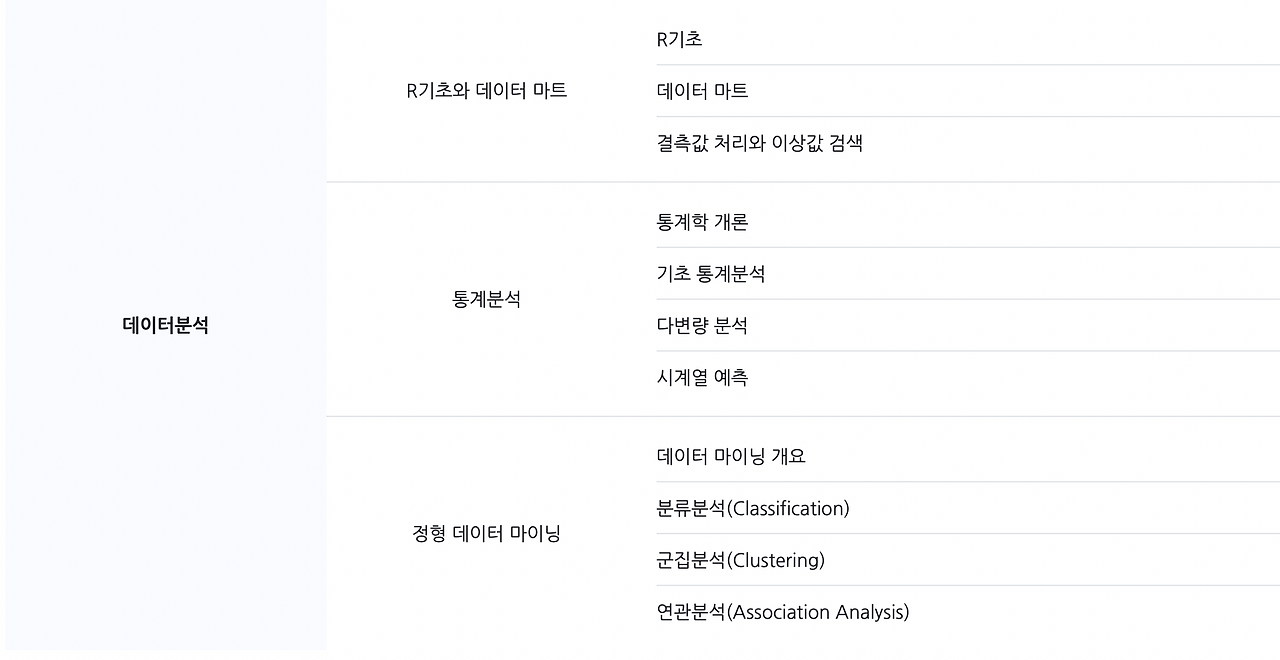Open the 시계열 예측 topic
Image resolution: width=1280 pixels, height=660 pixels.
pos(702,378)
